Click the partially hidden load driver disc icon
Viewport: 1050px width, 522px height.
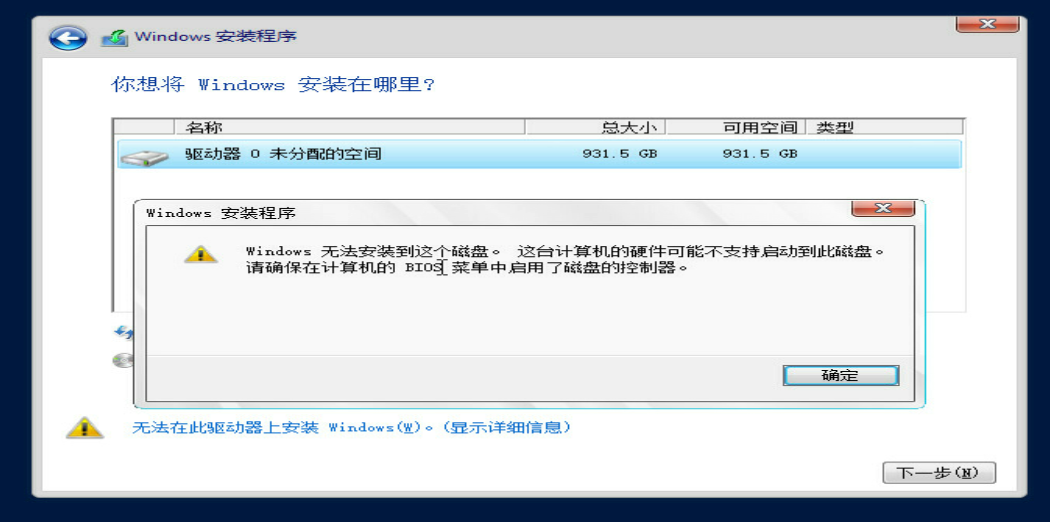123,361
